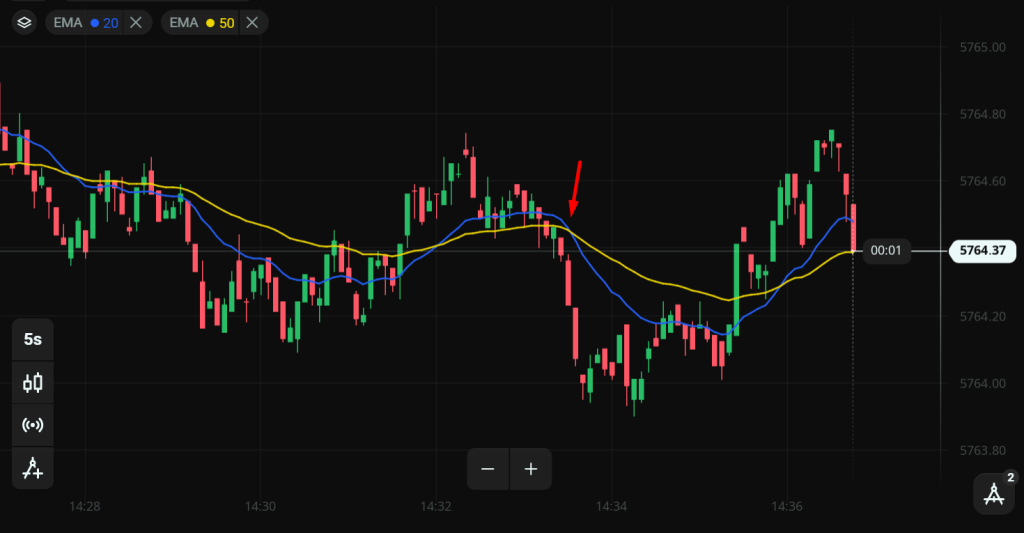Screen dimensions: 1024x533
Task: Click the blue EMA 20 color dot
Action: coord(96,22)
